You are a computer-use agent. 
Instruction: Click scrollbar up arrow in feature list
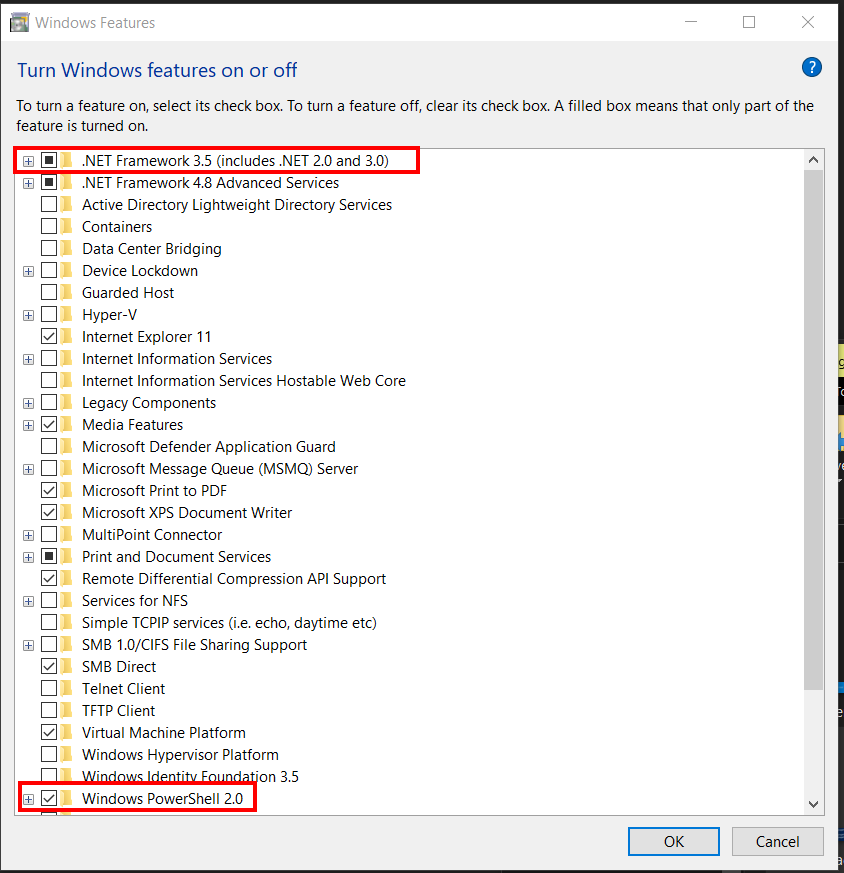click(x=813, y=160)
